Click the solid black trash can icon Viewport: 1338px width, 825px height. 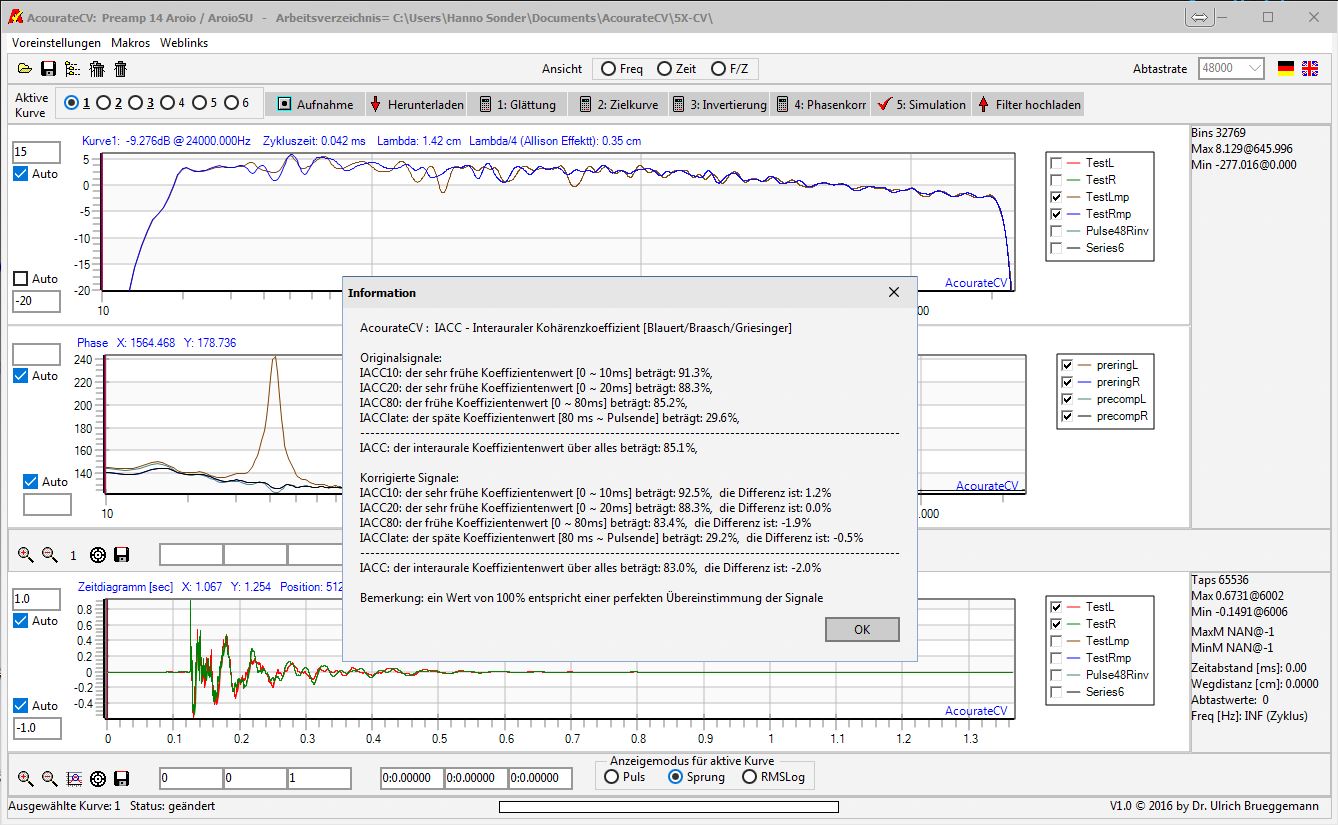coord(120,69)
